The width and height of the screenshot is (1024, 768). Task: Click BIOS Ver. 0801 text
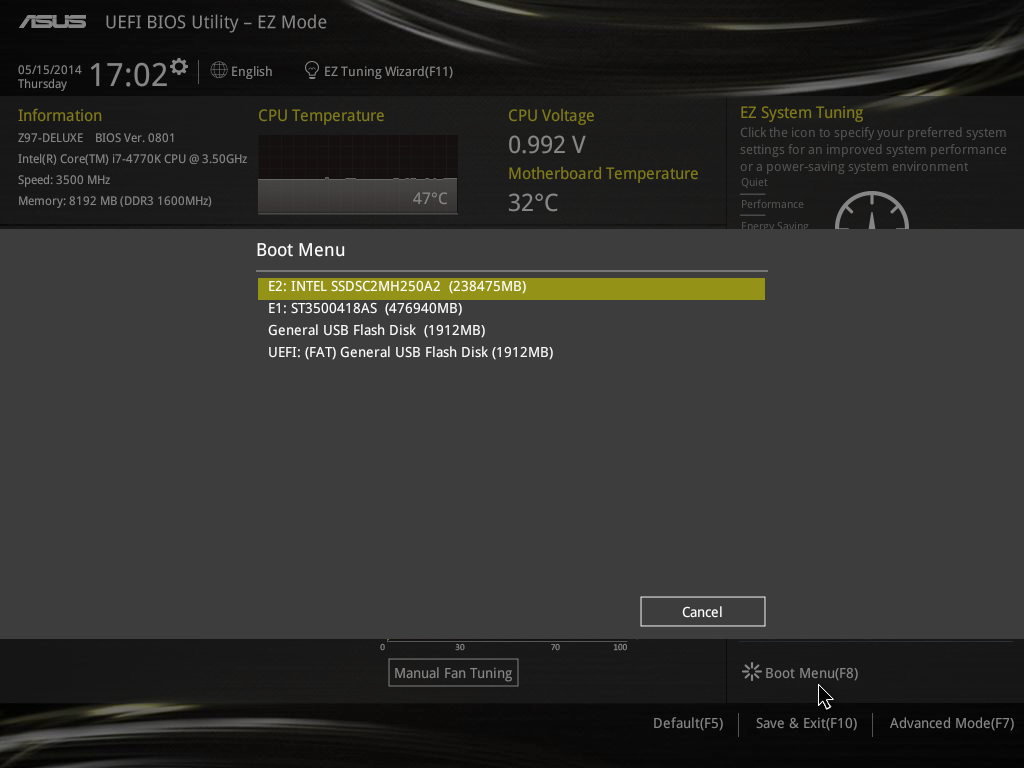pyautogui.click(x=135, y=138)
